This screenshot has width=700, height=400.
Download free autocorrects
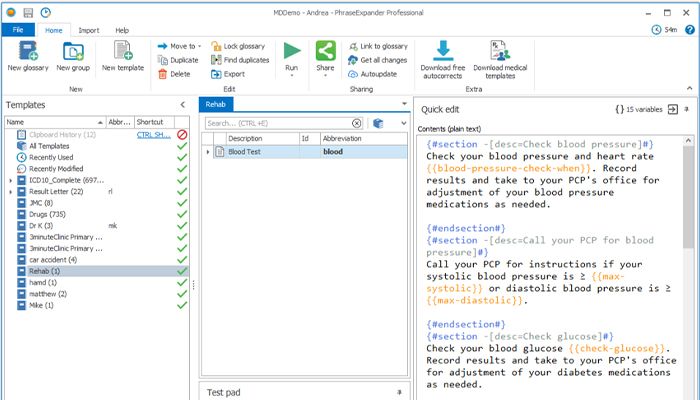(443, 60)
